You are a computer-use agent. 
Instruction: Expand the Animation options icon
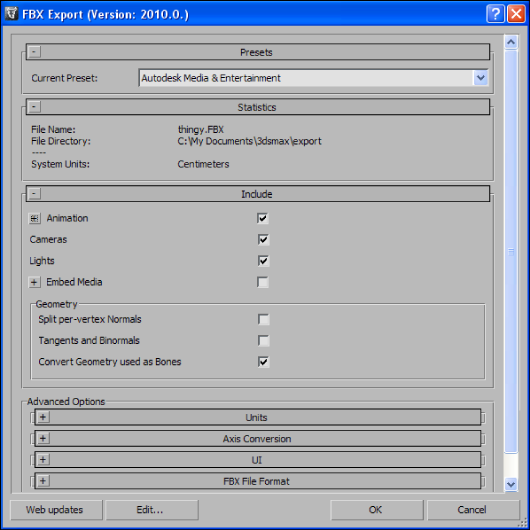click(34, 218)
